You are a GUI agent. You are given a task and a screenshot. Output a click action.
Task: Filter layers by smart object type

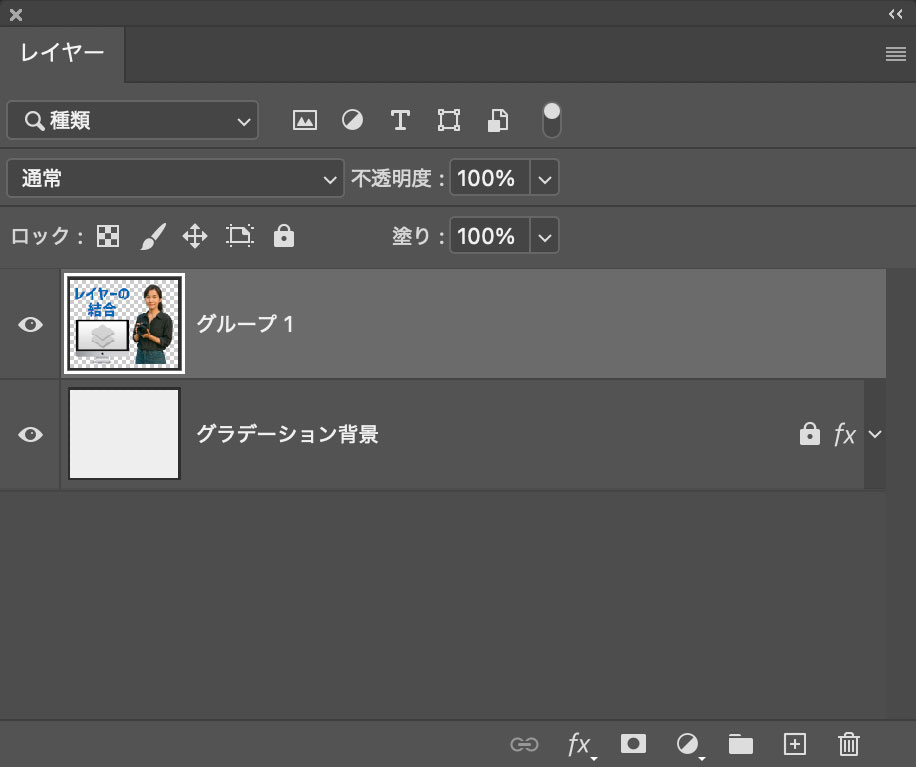tap(498, 120)
